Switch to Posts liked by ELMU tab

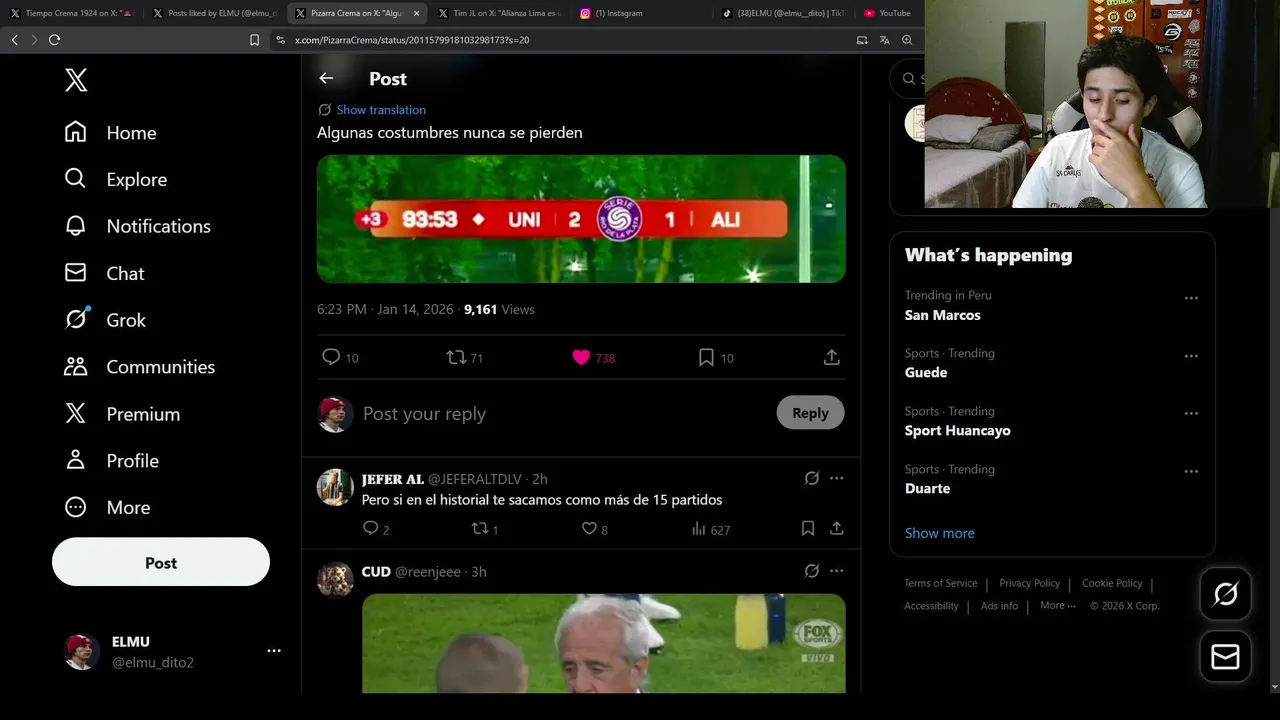[215, 13]
